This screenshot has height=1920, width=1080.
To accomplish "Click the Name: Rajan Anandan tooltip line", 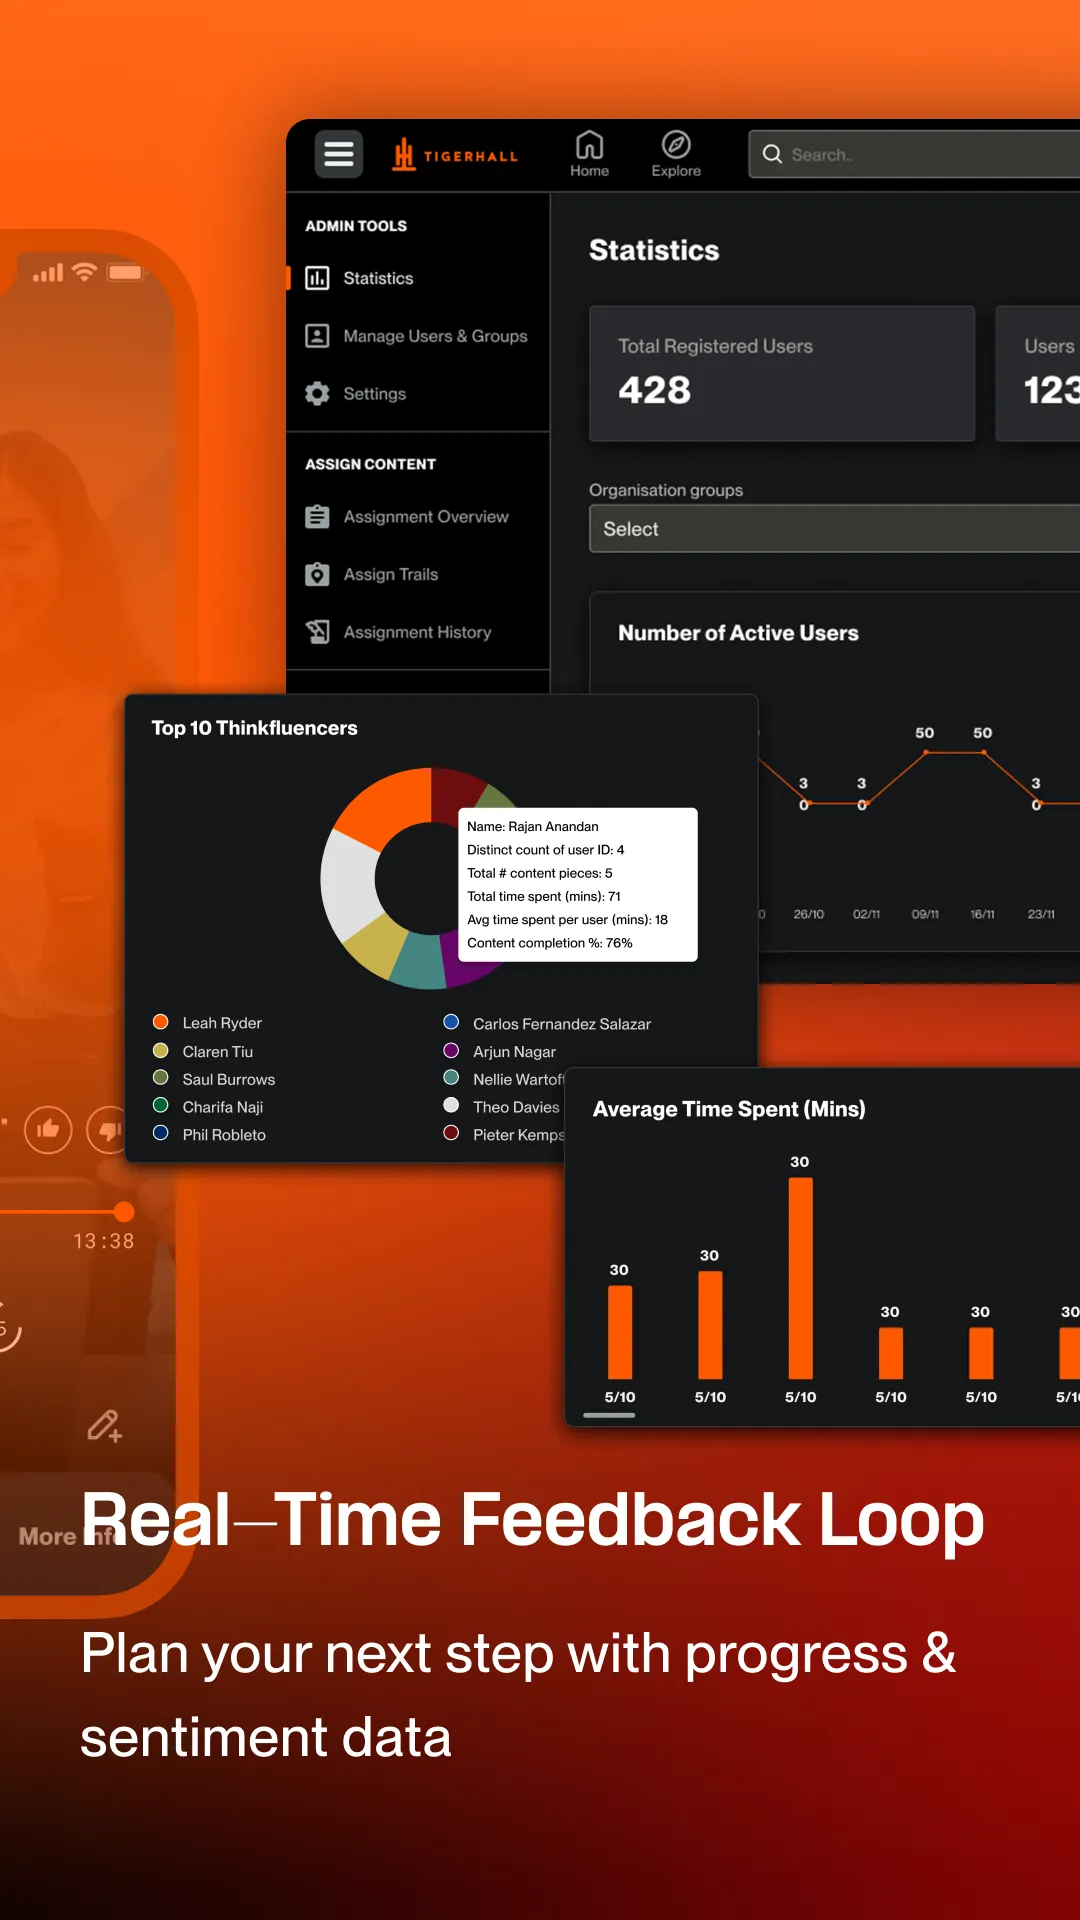I will click(x=533, y=827).
